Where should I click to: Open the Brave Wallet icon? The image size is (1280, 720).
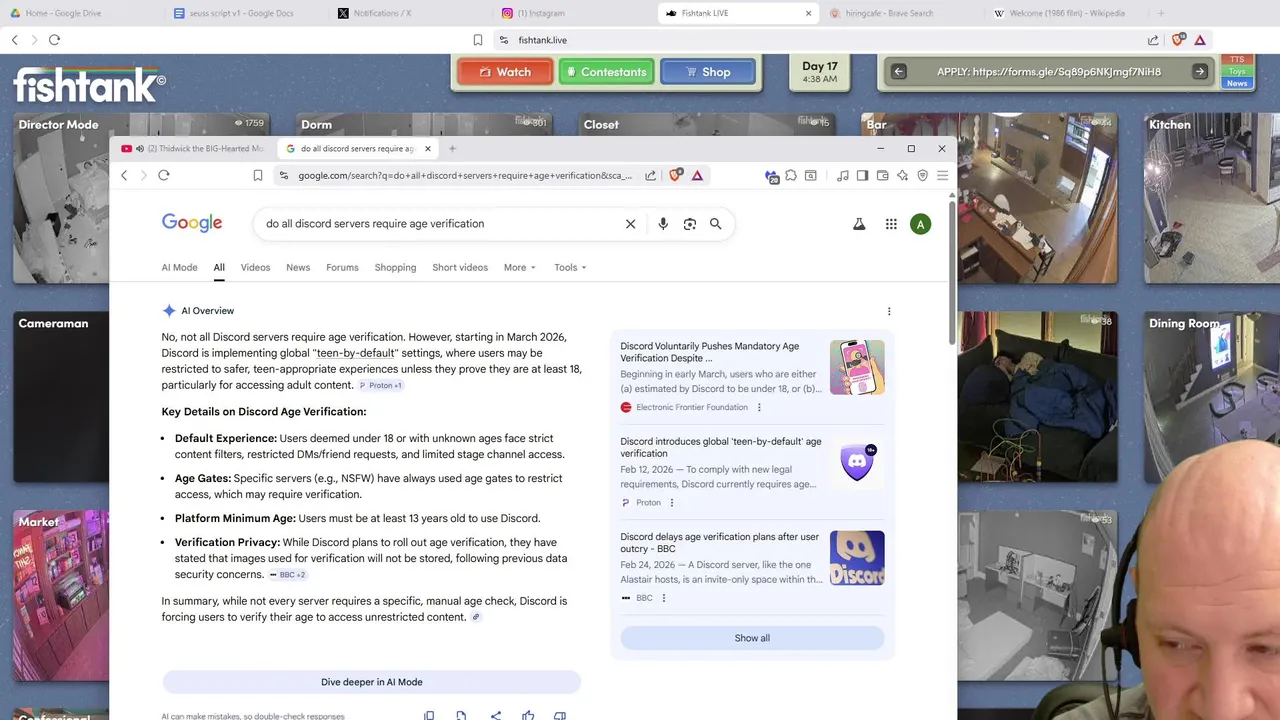(882, 175)
